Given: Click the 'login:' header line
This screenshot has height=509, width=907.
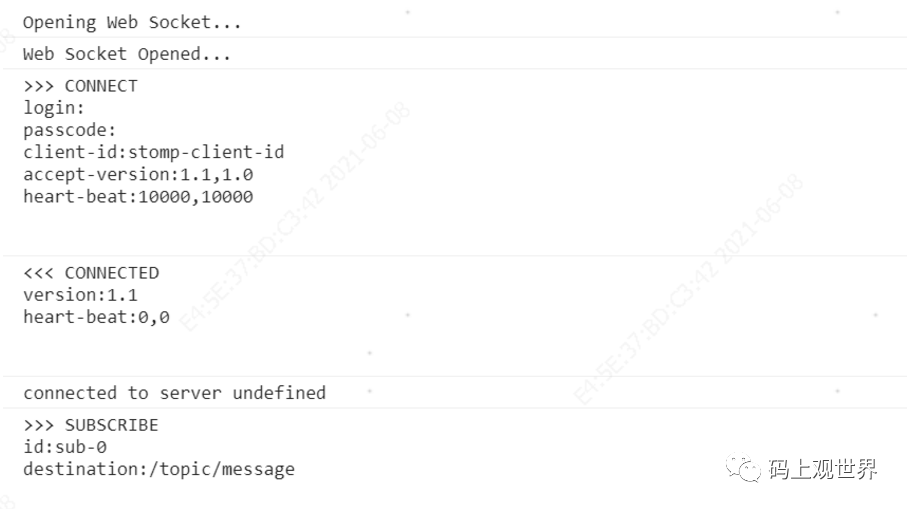Looking at the screenshot, I should (54, 108).
